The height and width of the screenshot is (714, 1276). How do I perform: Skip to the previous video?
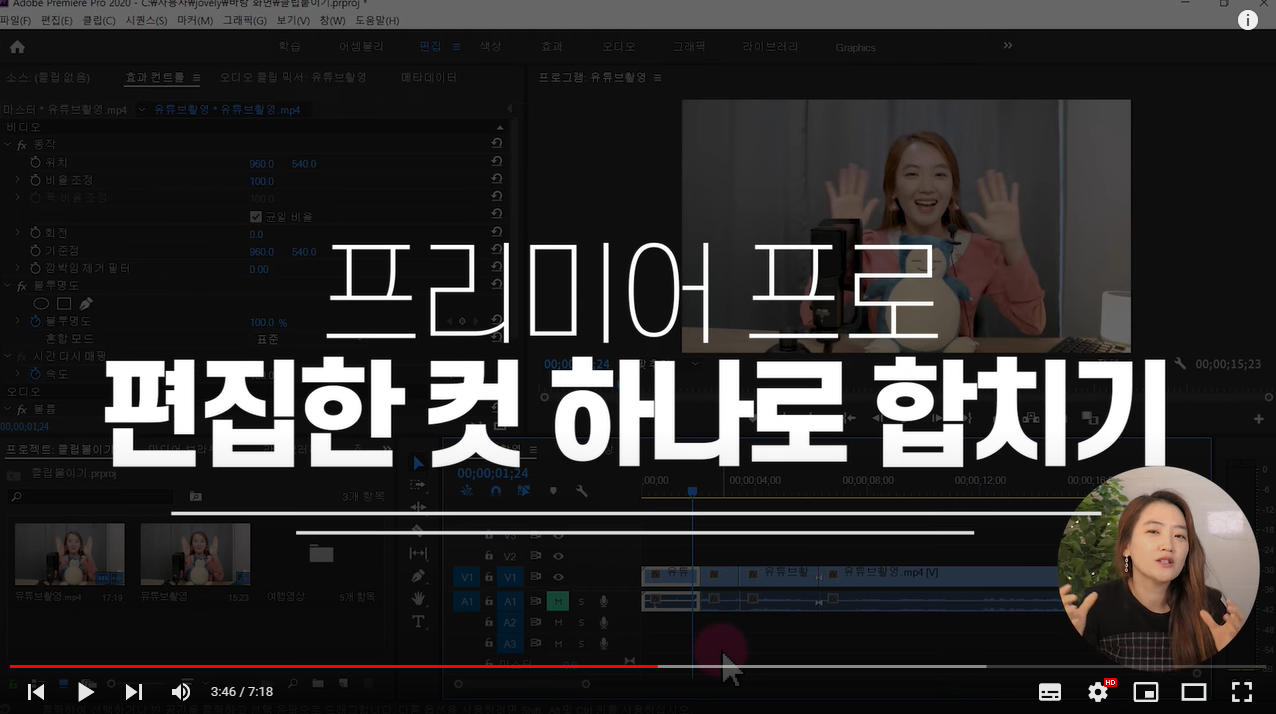tap(36, 691)
